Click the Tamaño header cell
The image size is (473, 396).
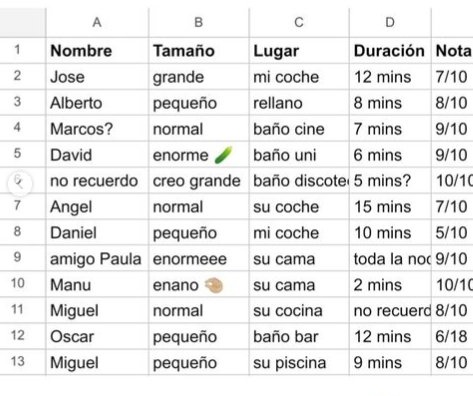coord(199,51)
